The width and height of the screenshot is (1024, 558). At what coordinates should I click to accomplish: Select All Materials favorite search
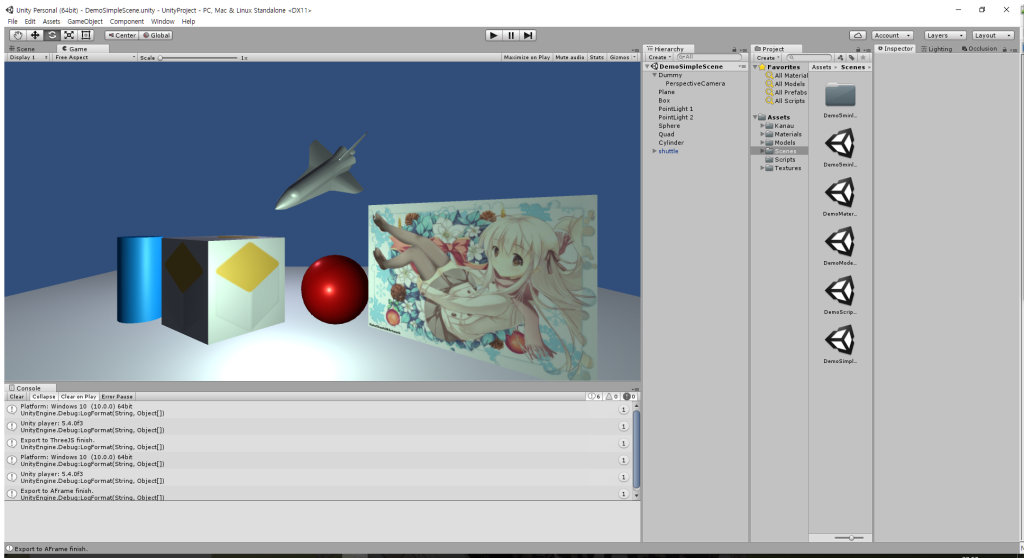(786, 76)
